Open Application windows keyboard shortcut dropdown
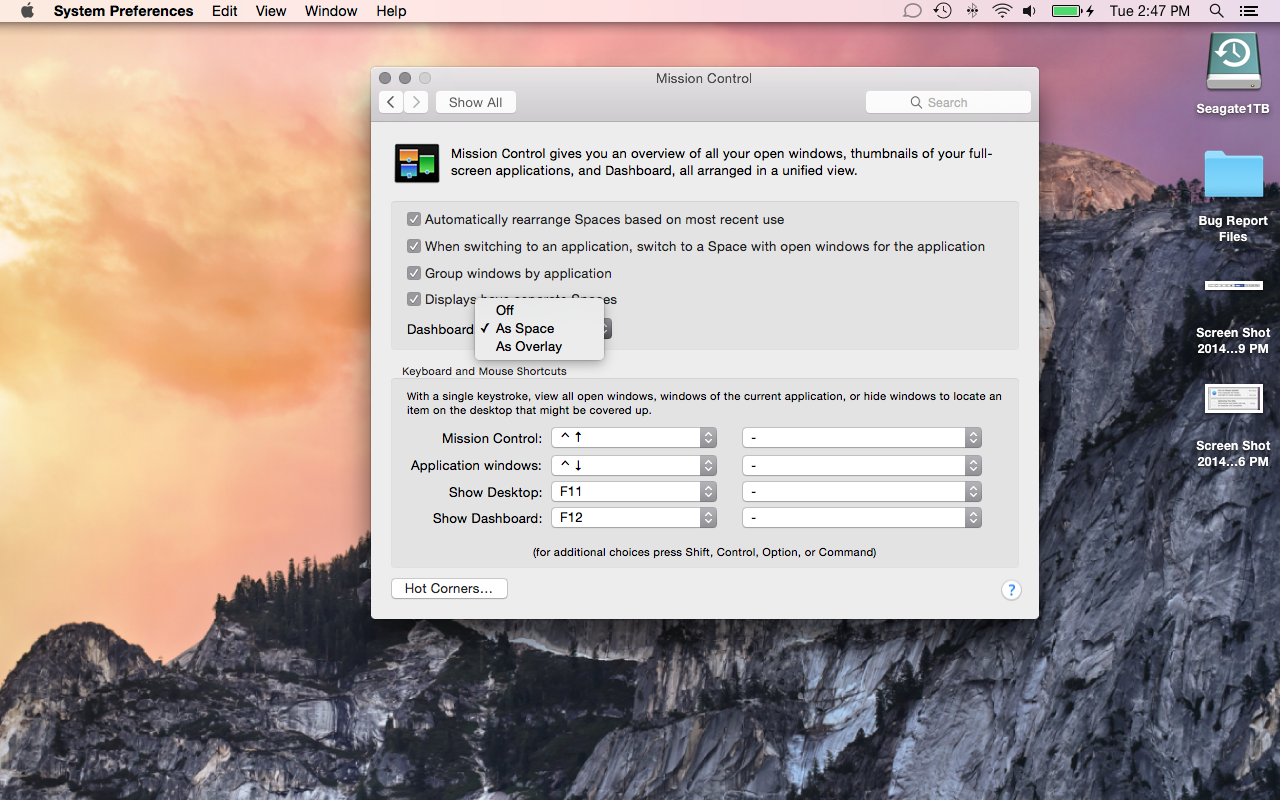 [x=635, y=465]
